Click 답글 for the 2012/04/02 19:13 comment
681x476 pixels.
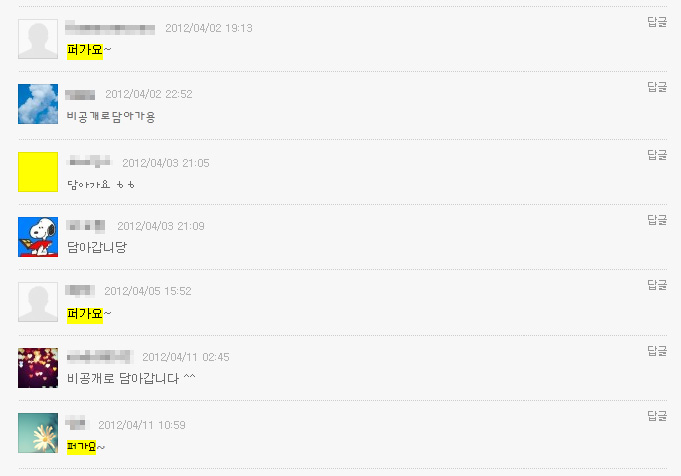click(x=657, y=22)
